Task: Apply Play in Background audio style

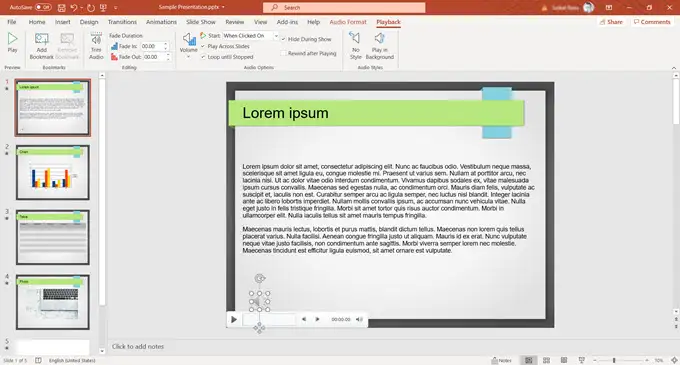Action: pyautogui.click(x=380, y=46)
